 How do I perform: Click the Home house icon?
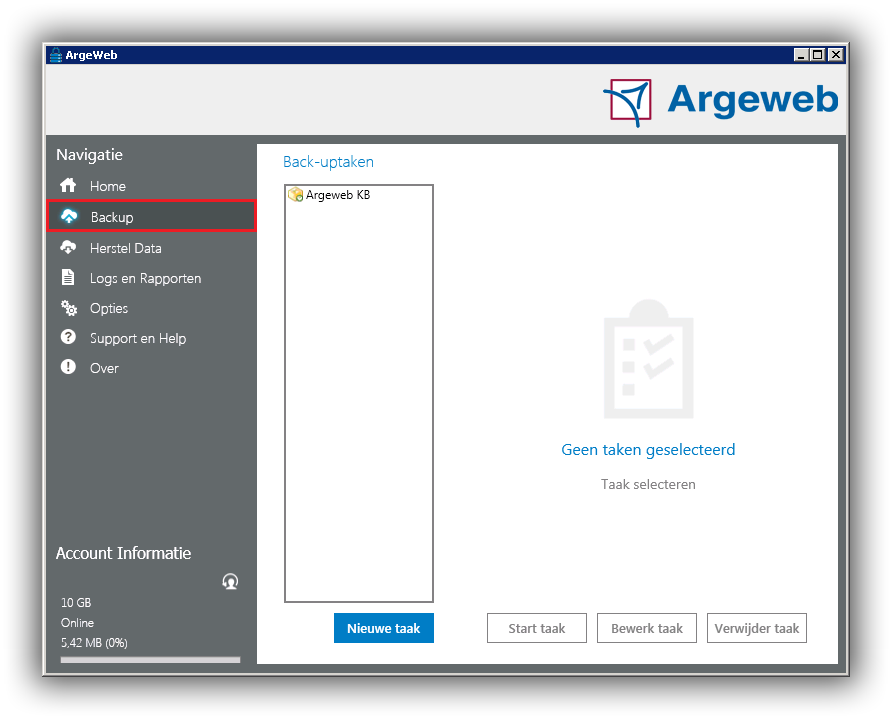pyautogui.click(x=68, y=185)
